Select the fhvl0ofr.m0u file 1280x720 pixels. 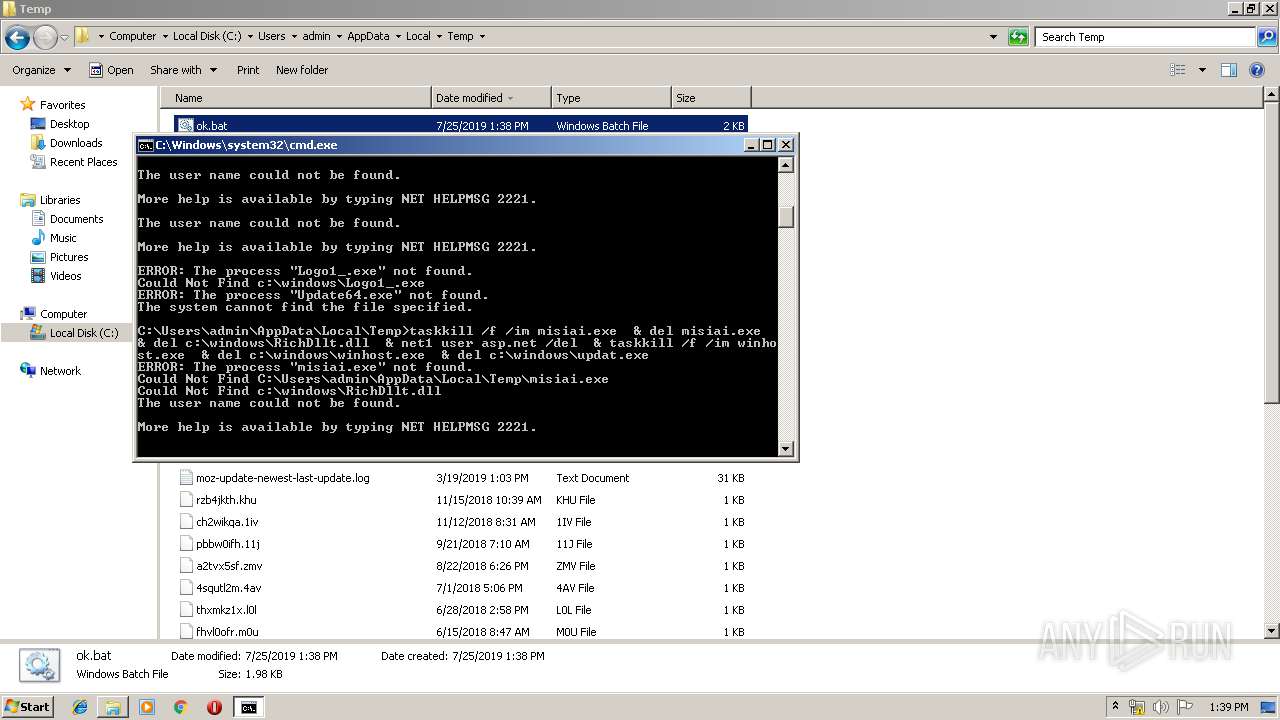click(461, 632)
